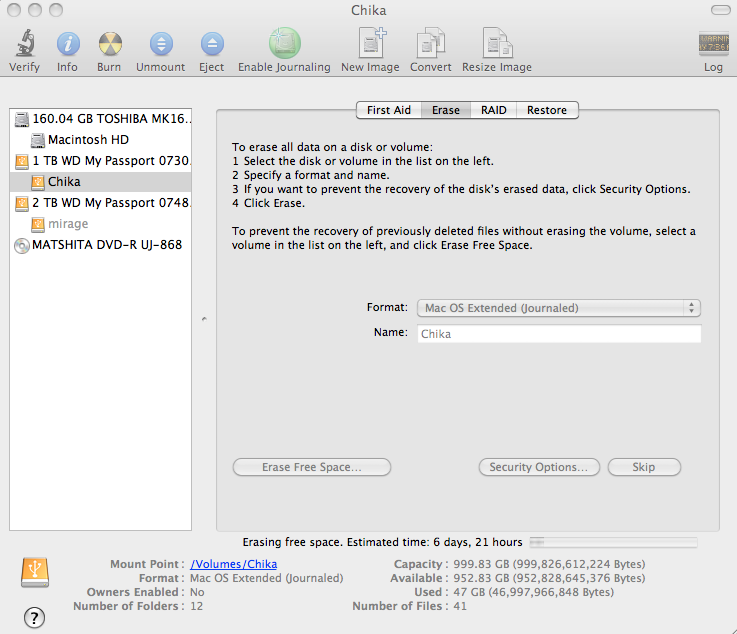Select the Chika volume in sidebar
Screen dimensions: 737x634
tap(101, 182)
